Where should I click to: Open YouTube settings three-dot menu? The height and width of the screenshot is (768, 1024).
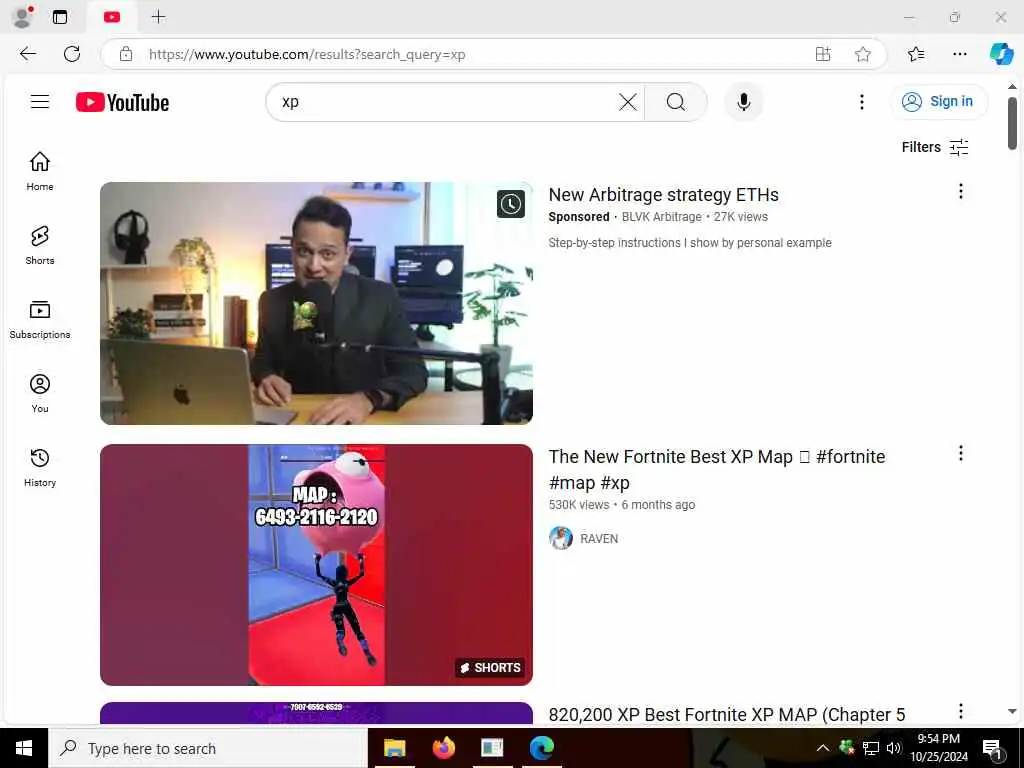pyautogui.click(x=861, y=102)
